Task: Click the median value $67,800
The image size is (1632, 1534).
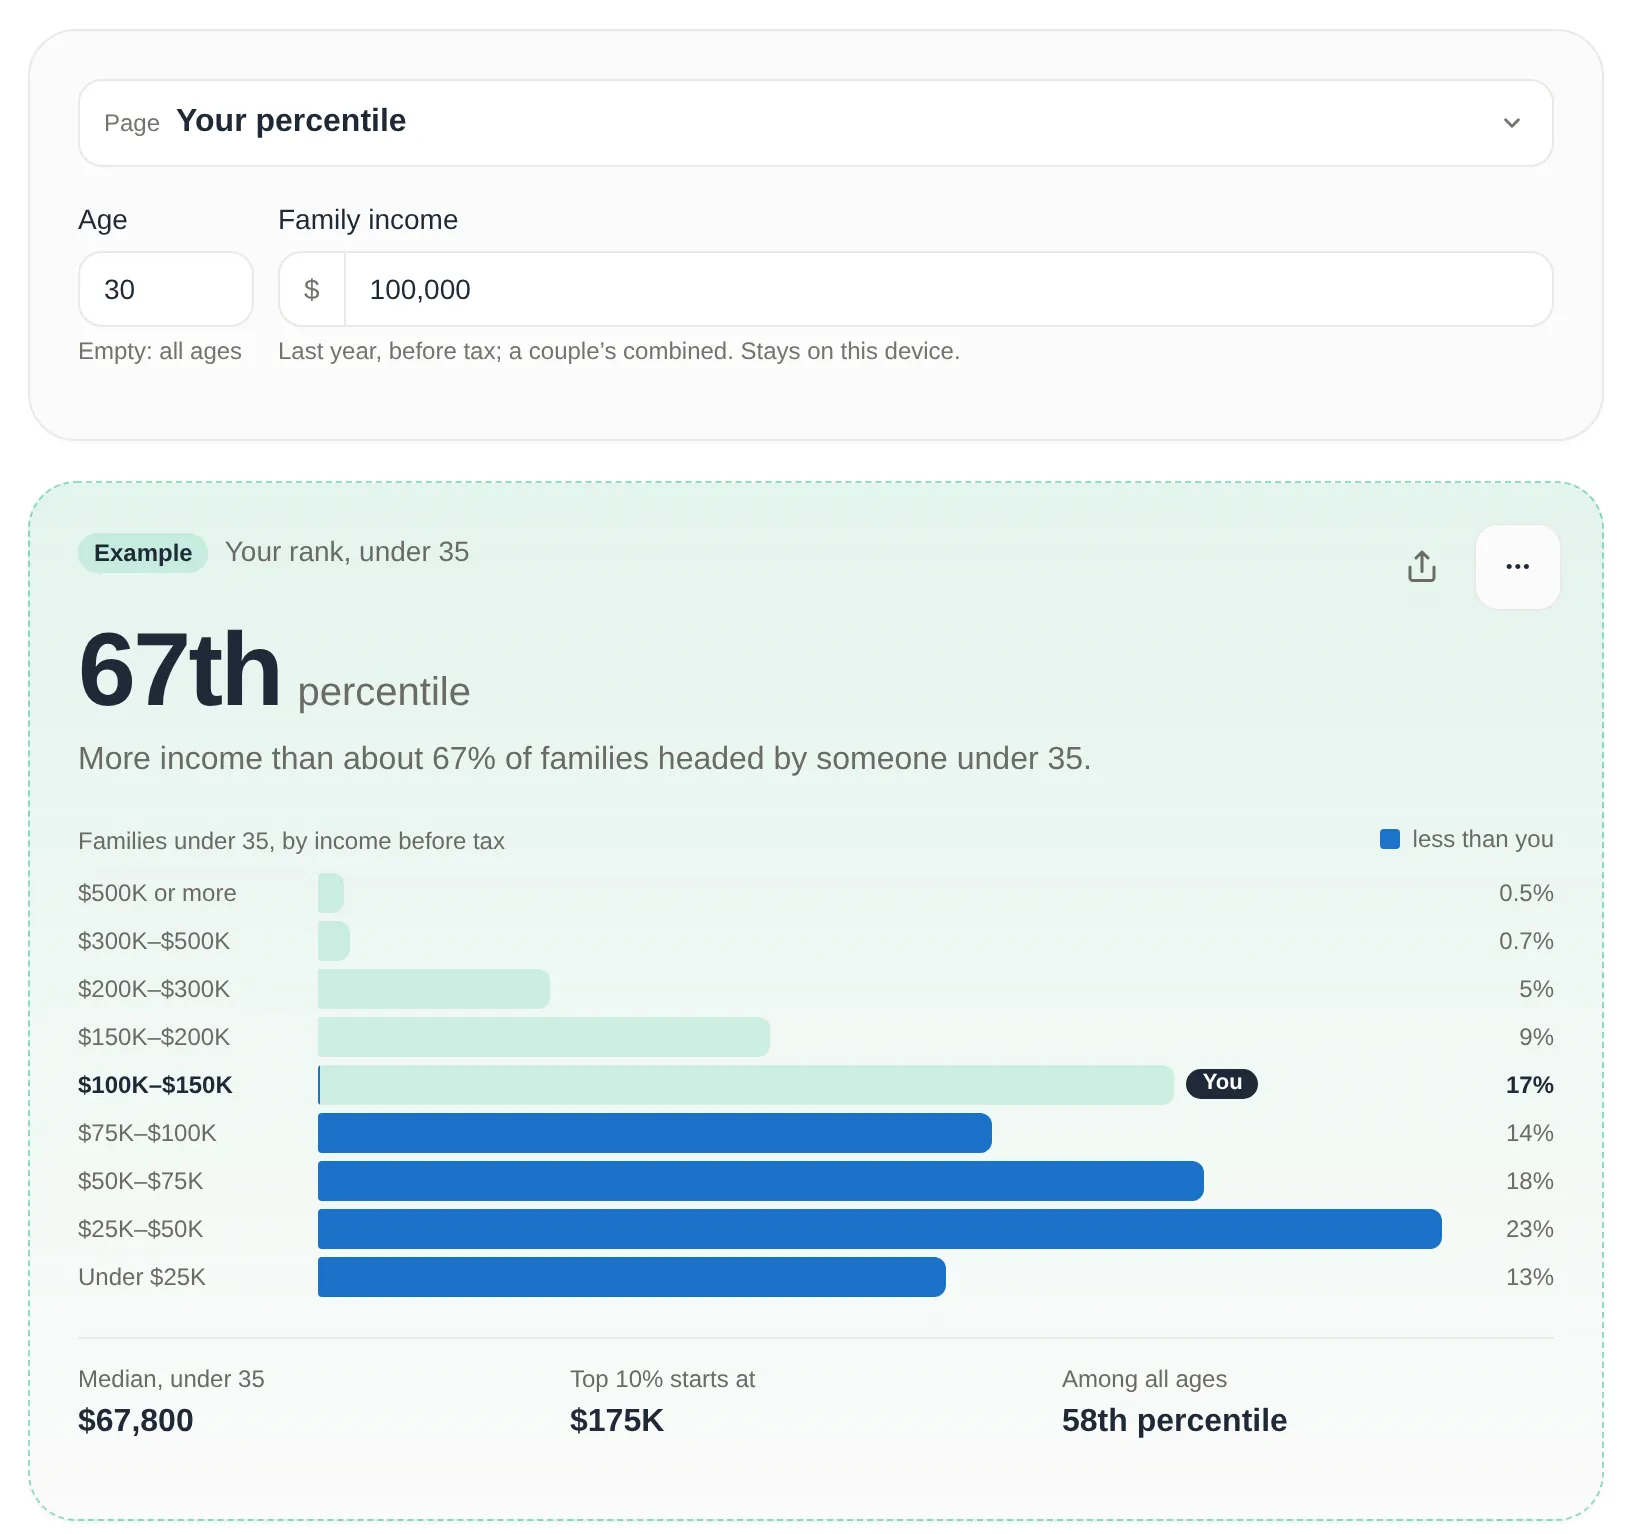Action: [136, 1420]
